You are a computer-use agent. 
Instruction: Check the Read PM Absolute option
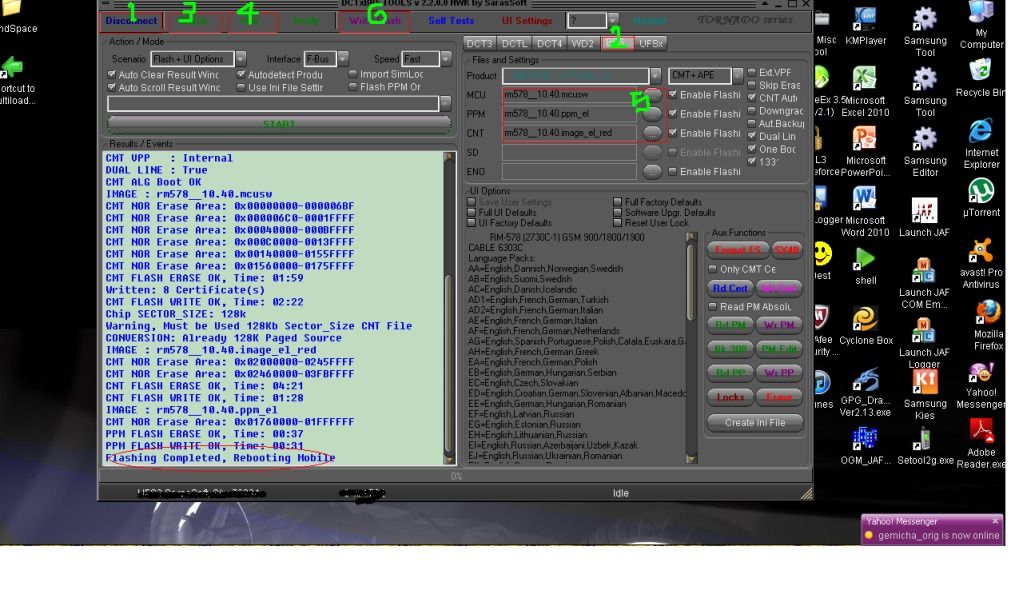(712, 306)
